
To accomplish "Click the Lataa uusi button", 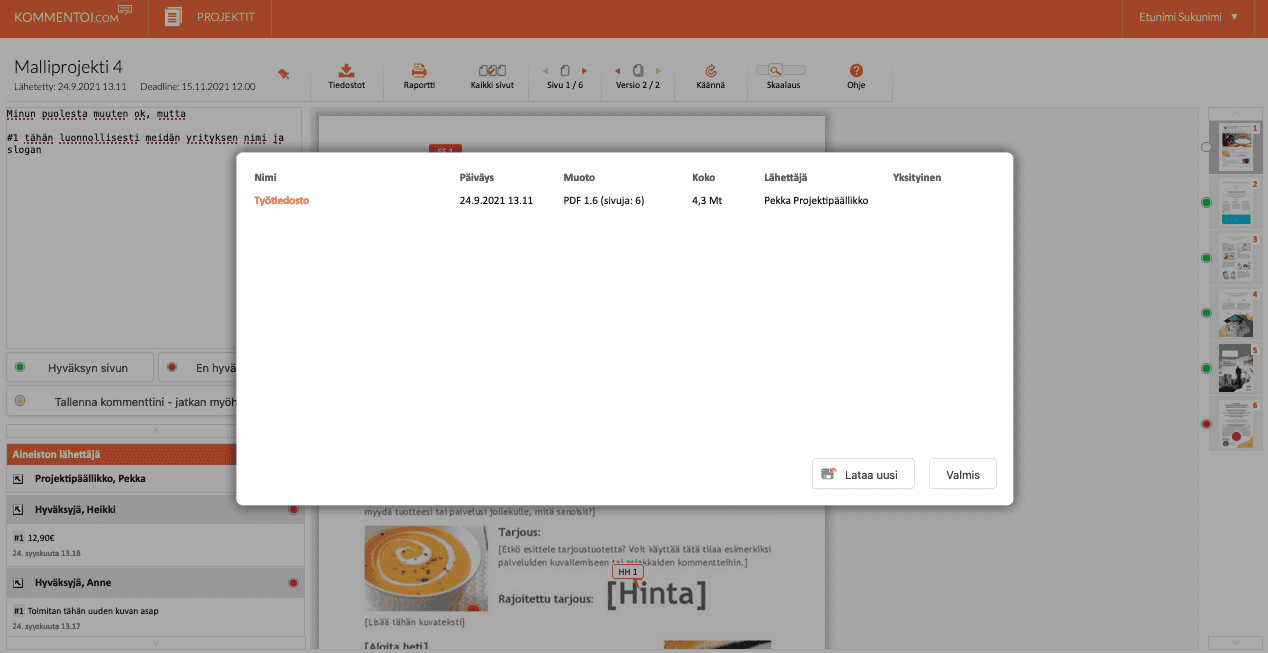I will pos(863,474).
